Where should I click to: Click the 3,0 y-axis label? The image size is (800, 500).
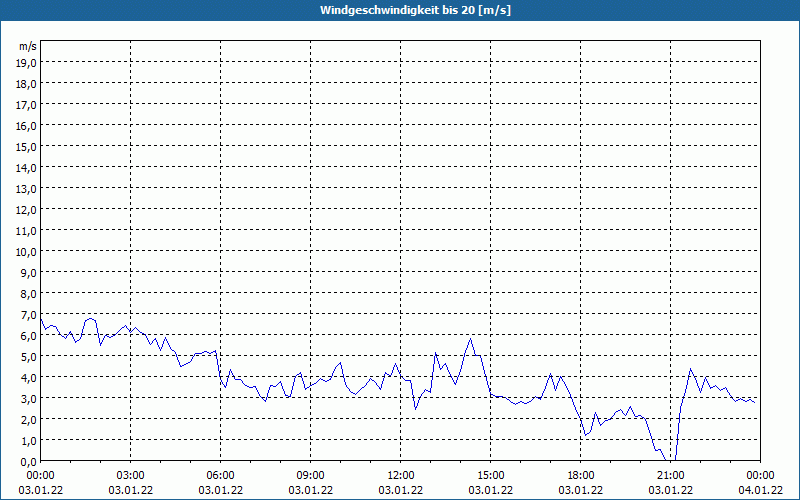click(x=28, y=398)
